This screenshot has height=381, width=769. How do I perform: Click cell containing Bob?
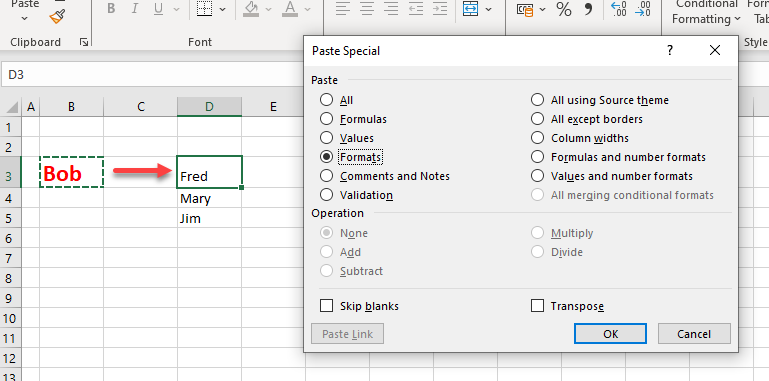pyautogui.click(x=72, y=173)
